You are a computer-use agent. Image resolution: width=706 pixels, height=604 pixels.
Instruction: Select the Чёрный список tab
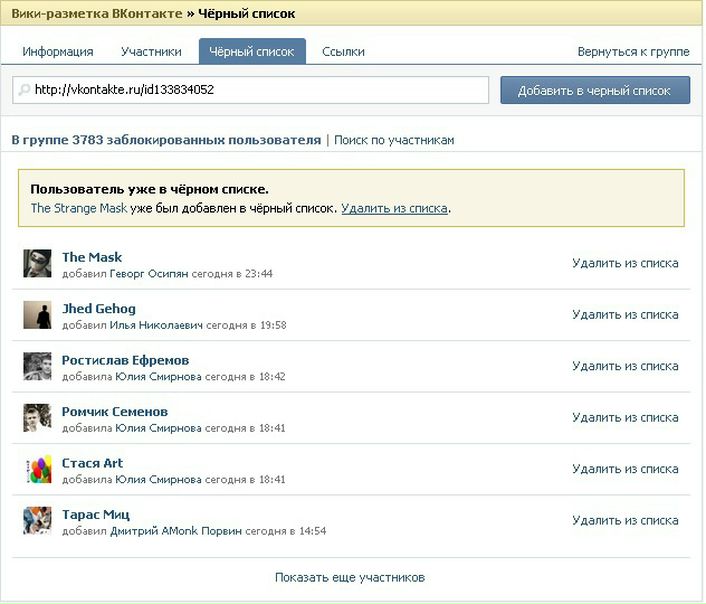pyautogui.click(x=252, y=52)
